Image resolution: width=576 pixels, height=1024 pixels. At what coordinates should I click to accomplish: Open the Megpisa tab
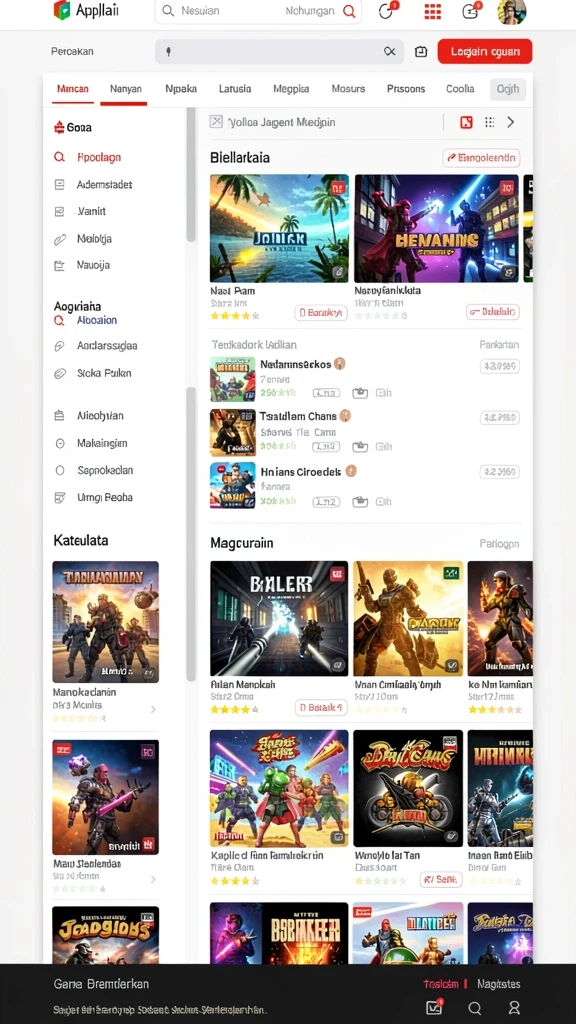tap(291, 89)
